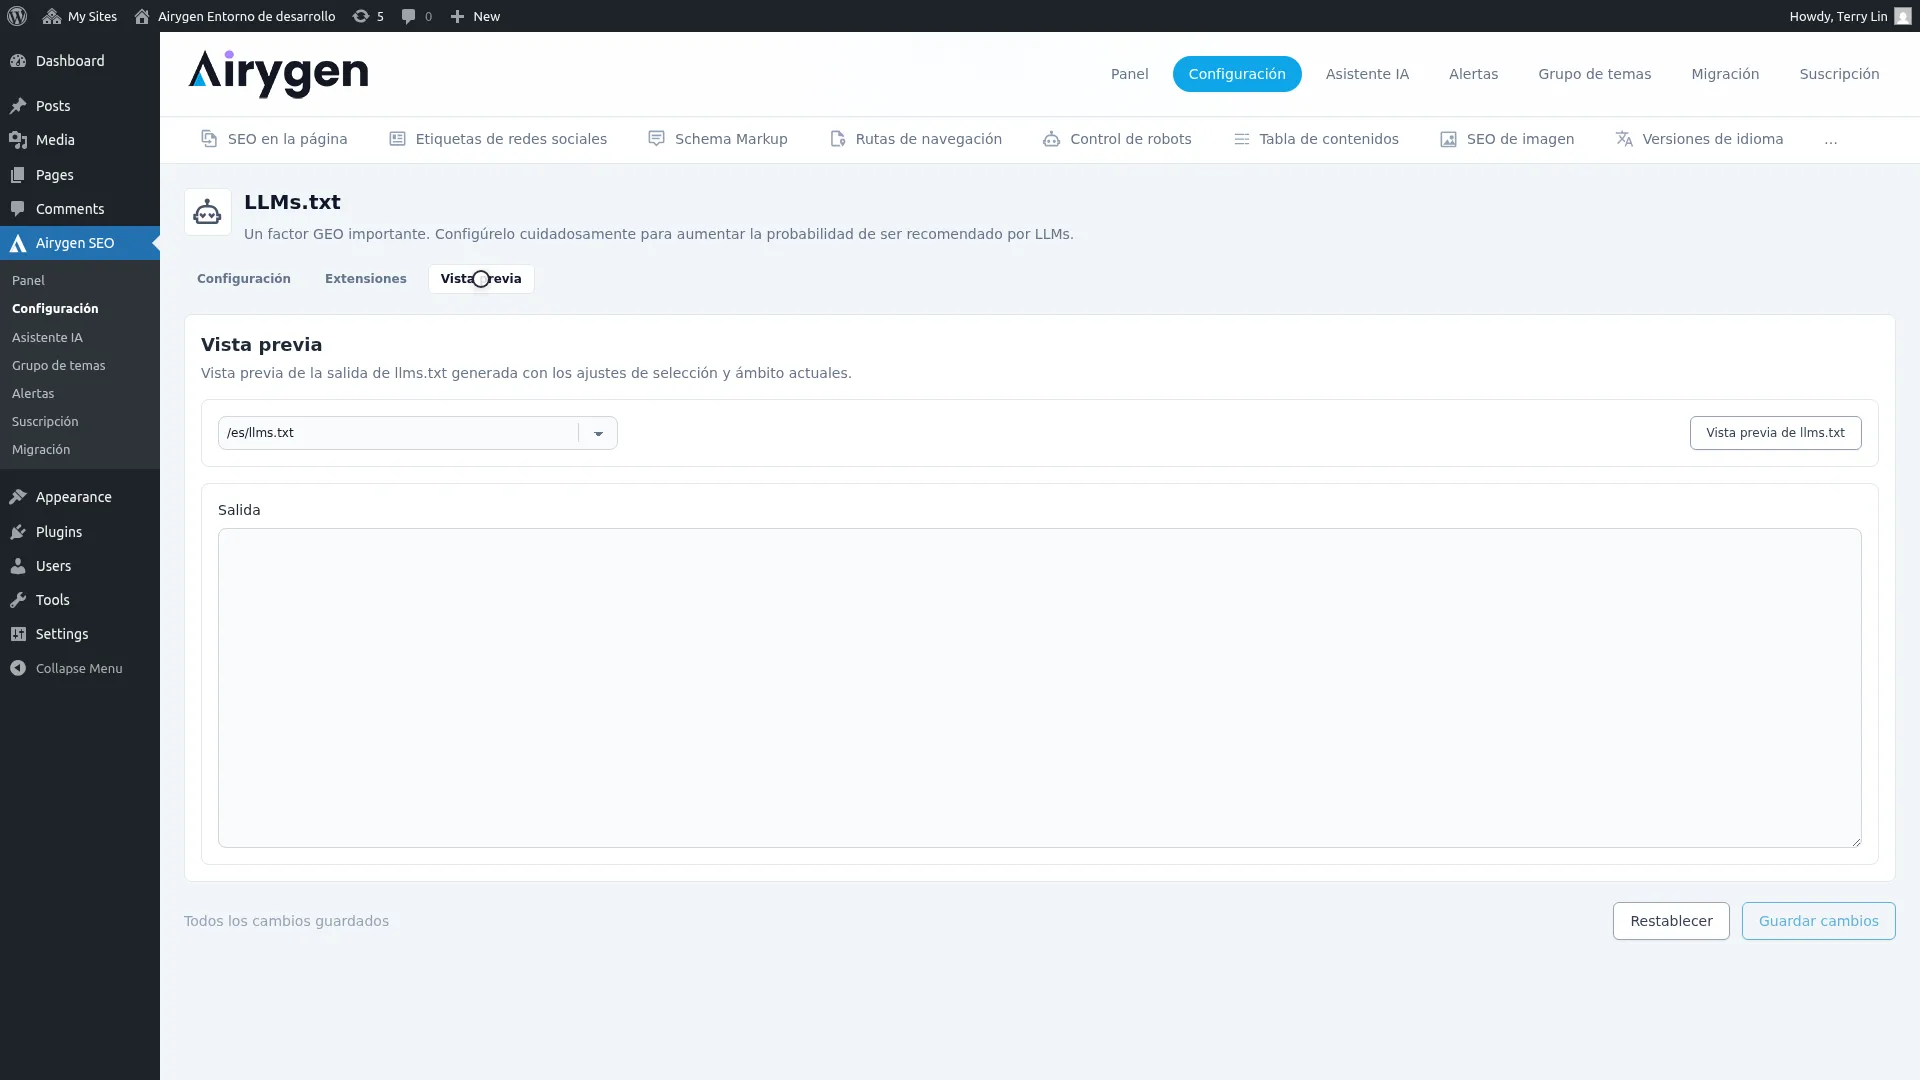Expand the more tabs ellipsis

[1830, 140]
